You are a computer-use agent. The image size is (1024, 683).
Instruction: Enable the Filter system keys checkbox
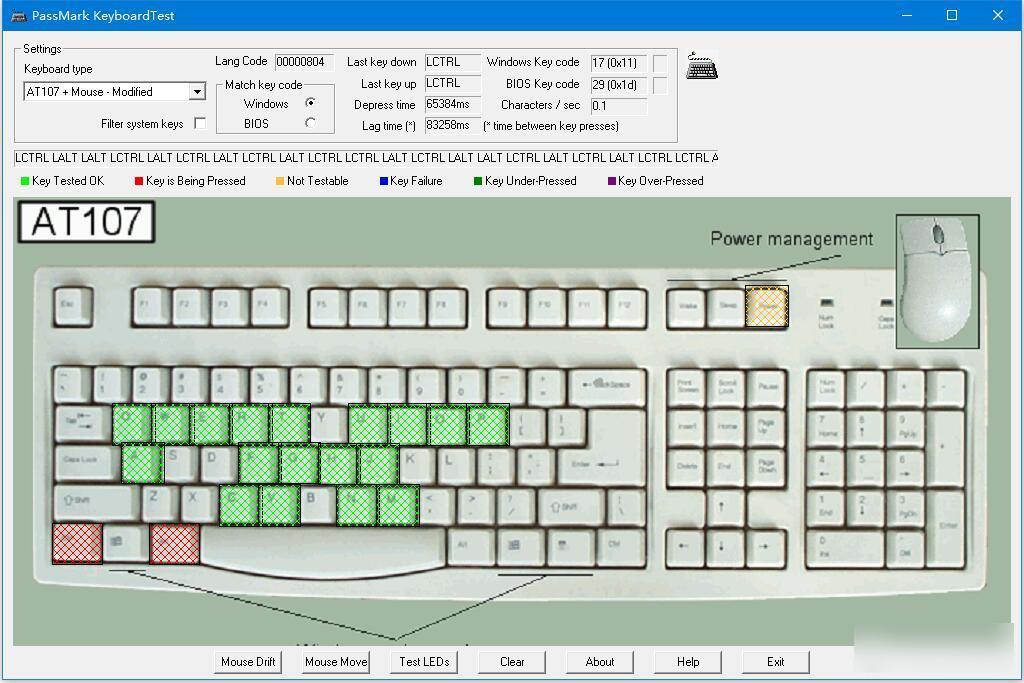coord(200,123)
